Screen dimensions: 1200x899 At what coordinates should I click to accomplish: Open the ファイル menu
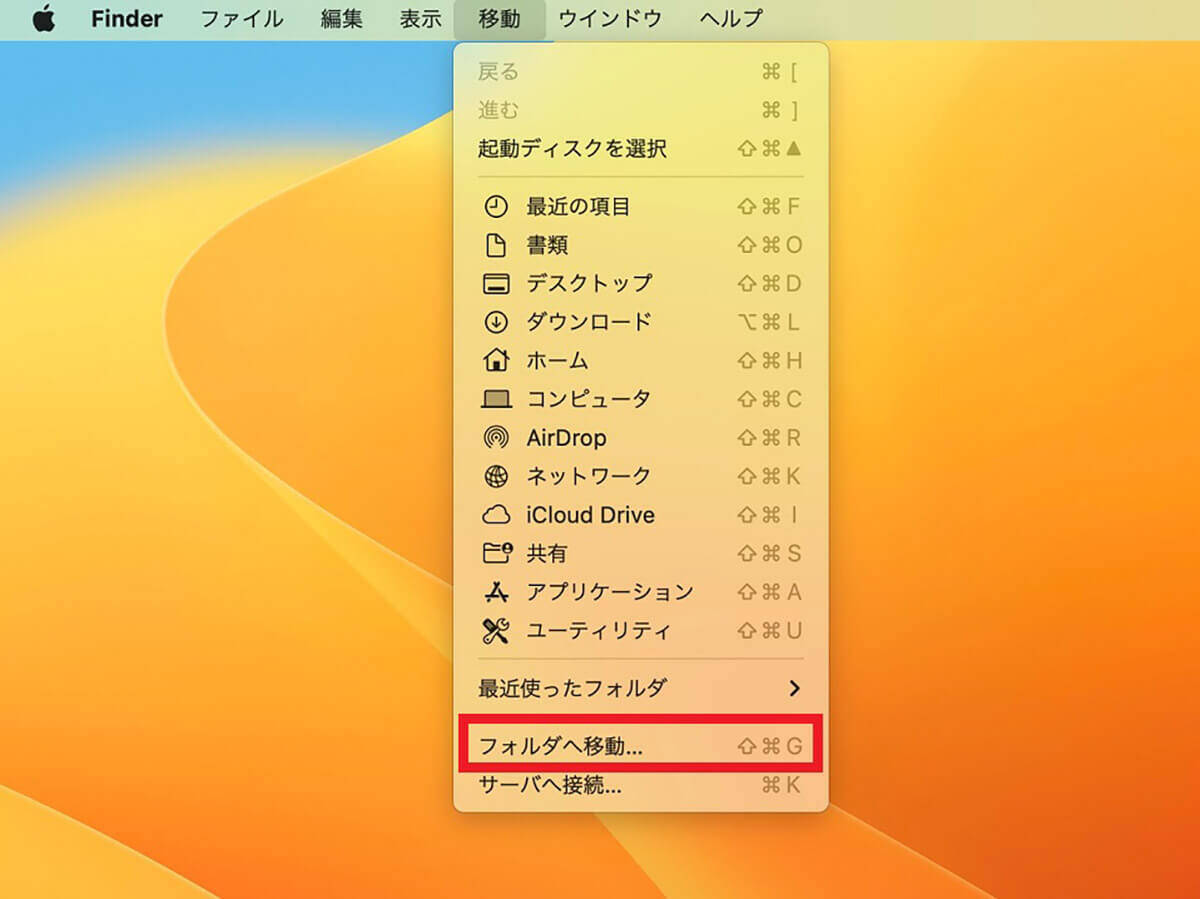click(242, 18)
